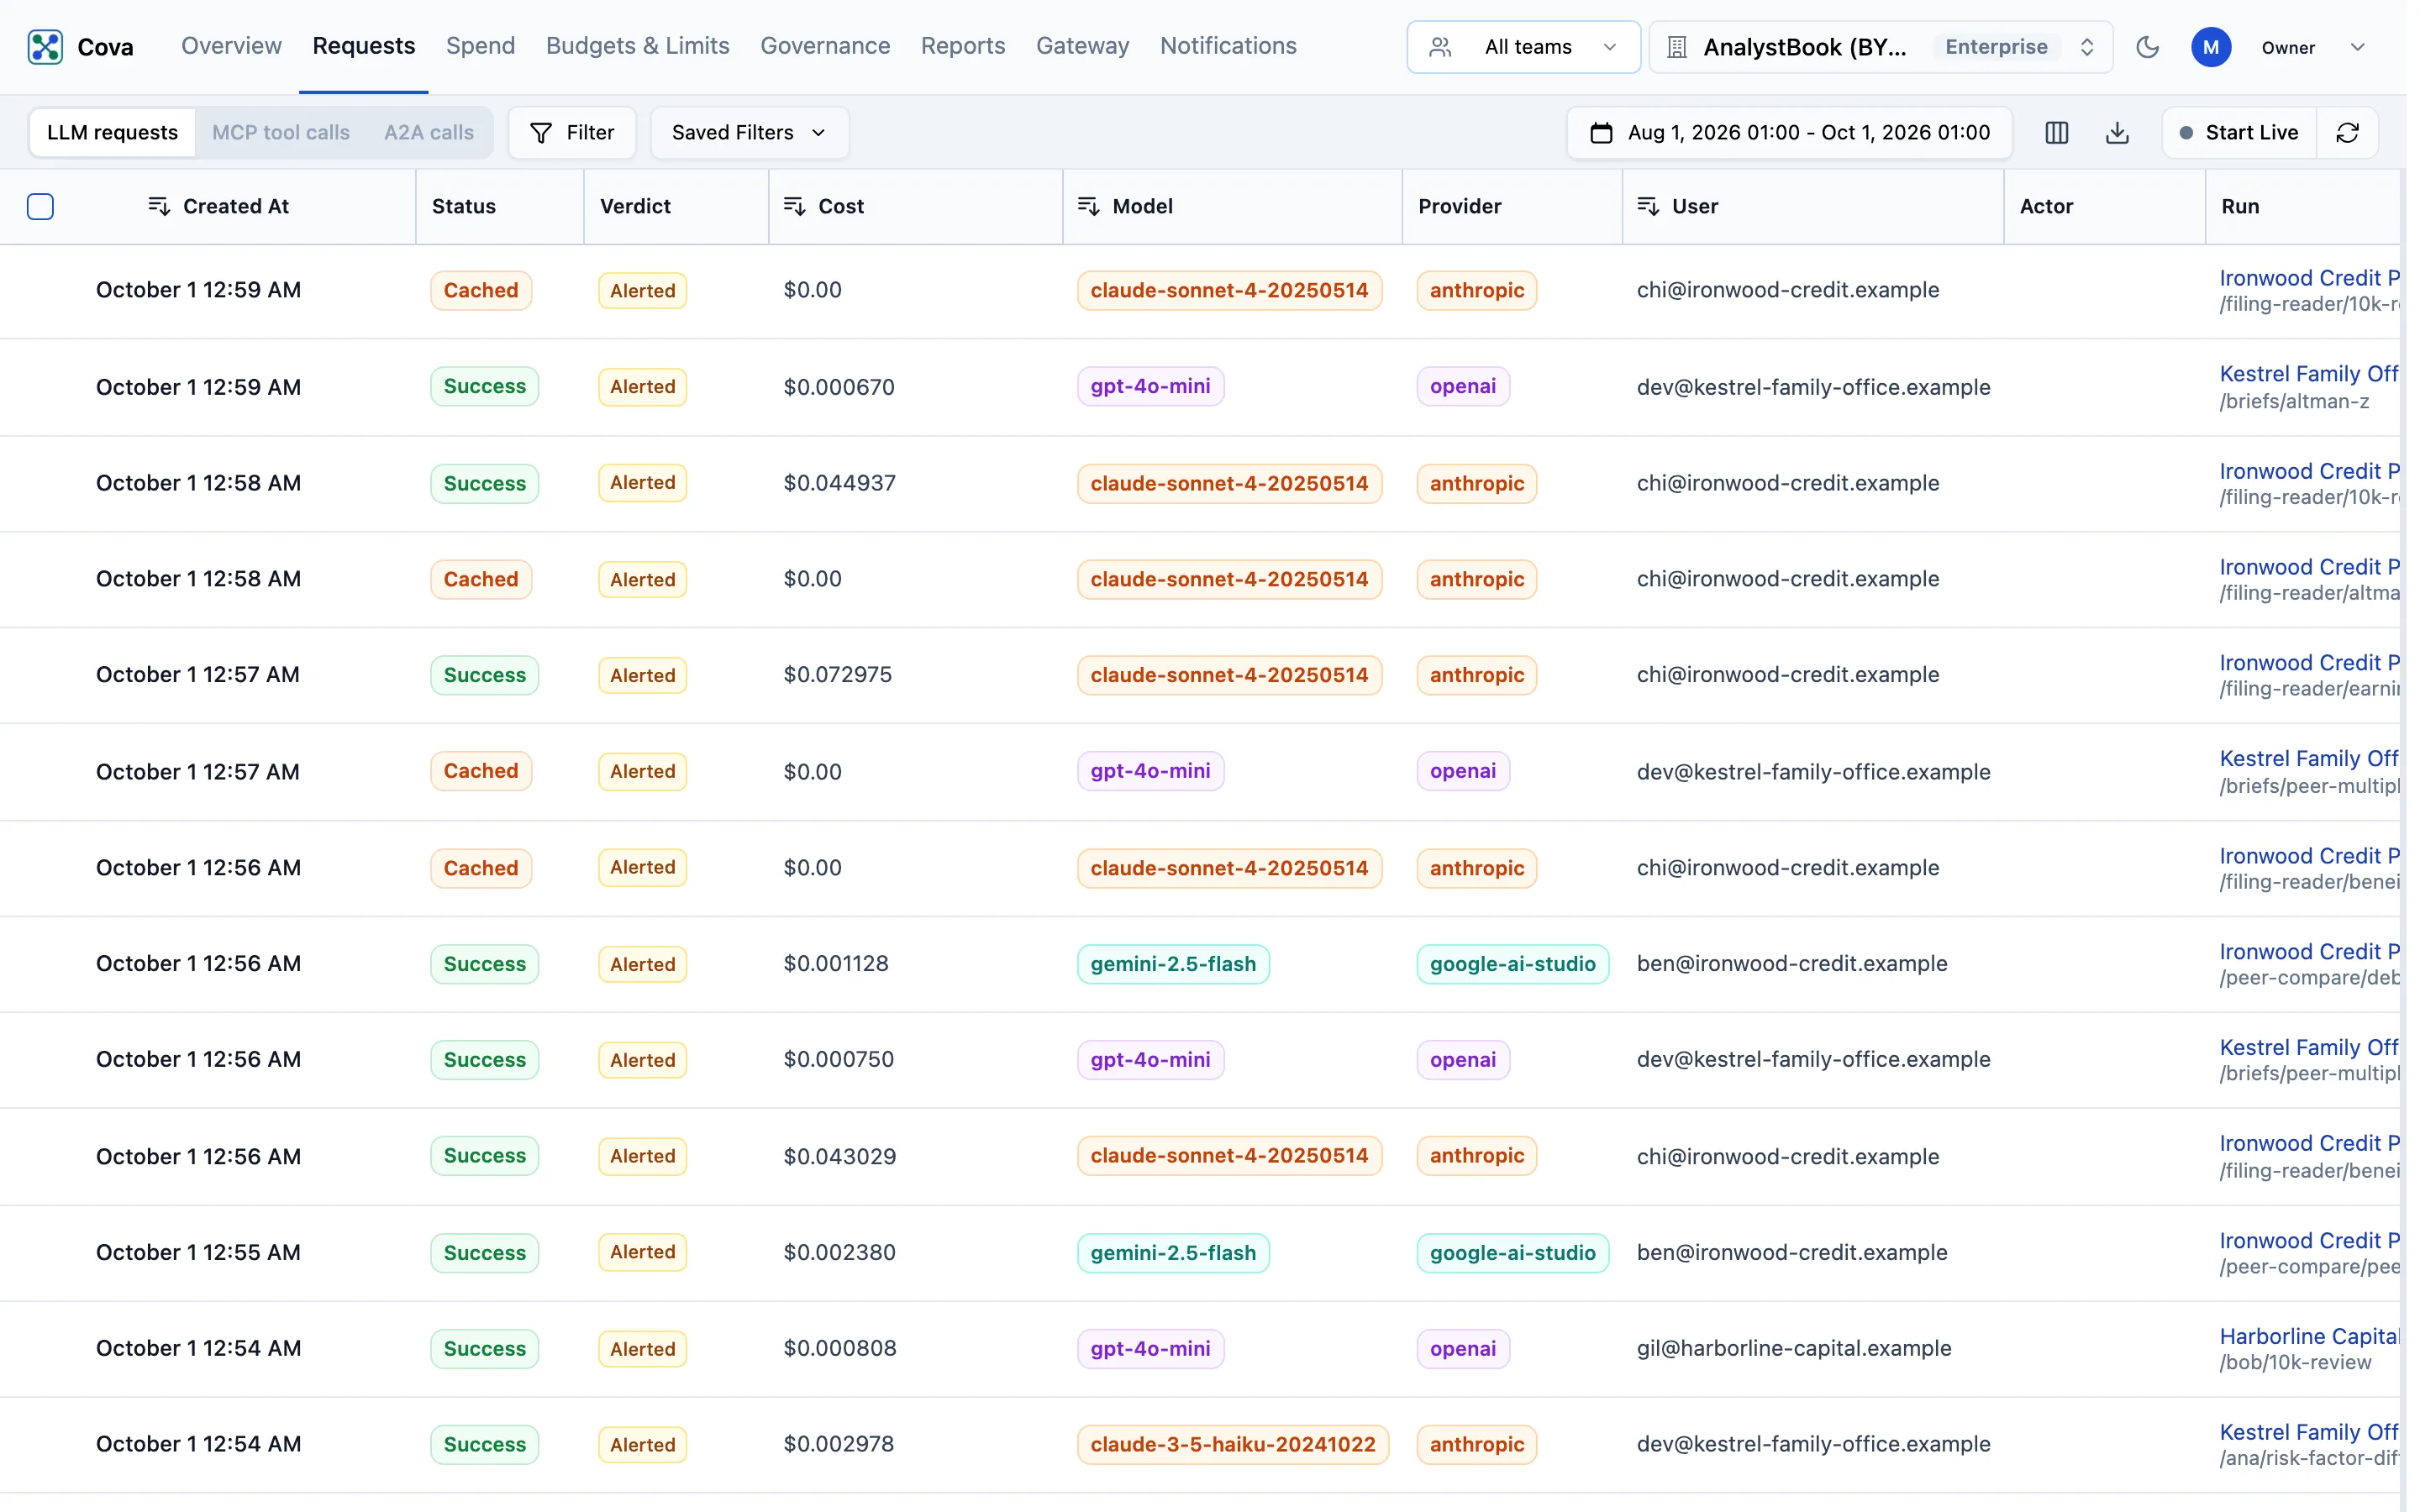Sort by Model column icon
Viewport: 2420px width, 1512px height.
1088,206
